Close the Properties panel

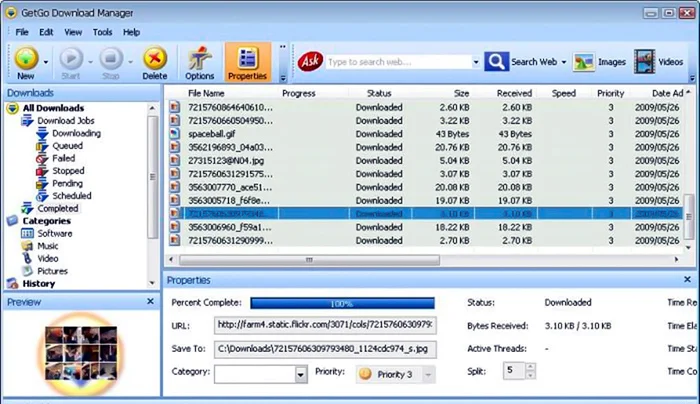688,279
